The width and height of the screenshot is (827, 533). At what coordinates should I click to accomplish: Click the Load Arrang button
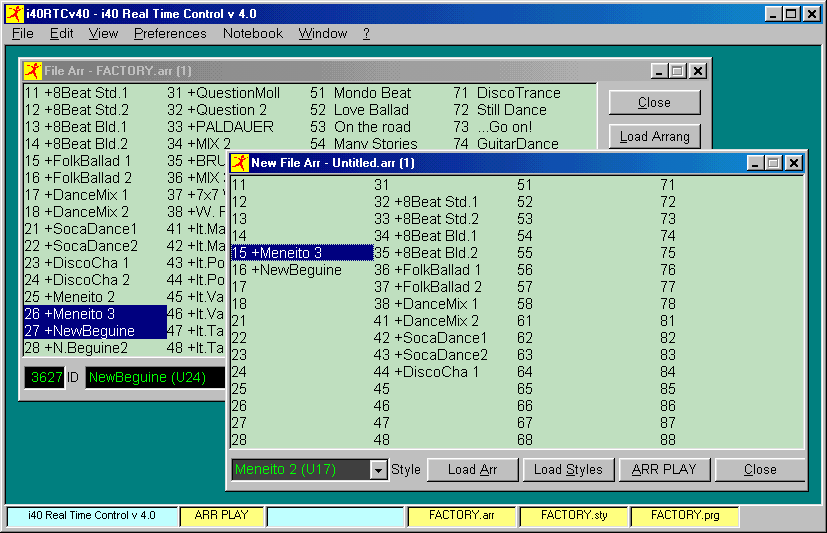tap(654, 137)
